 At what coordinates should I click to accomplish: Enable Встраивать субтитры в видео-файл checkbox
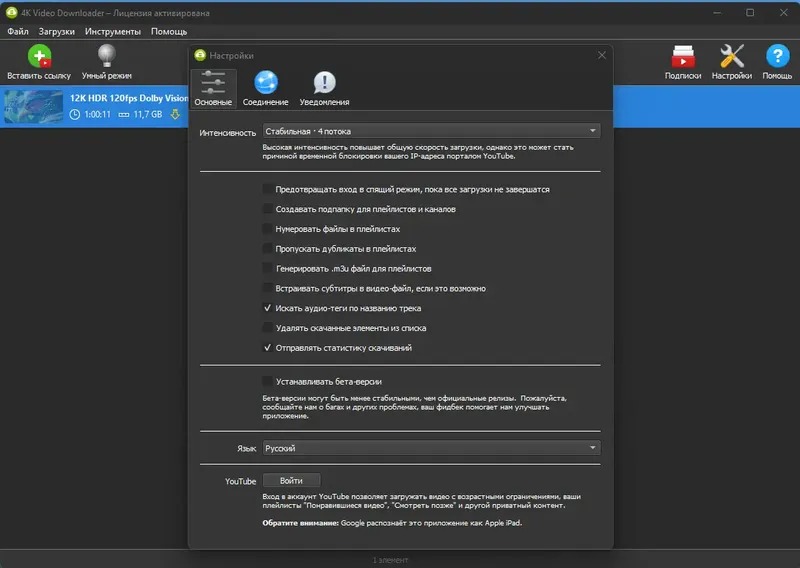(267, 288)
